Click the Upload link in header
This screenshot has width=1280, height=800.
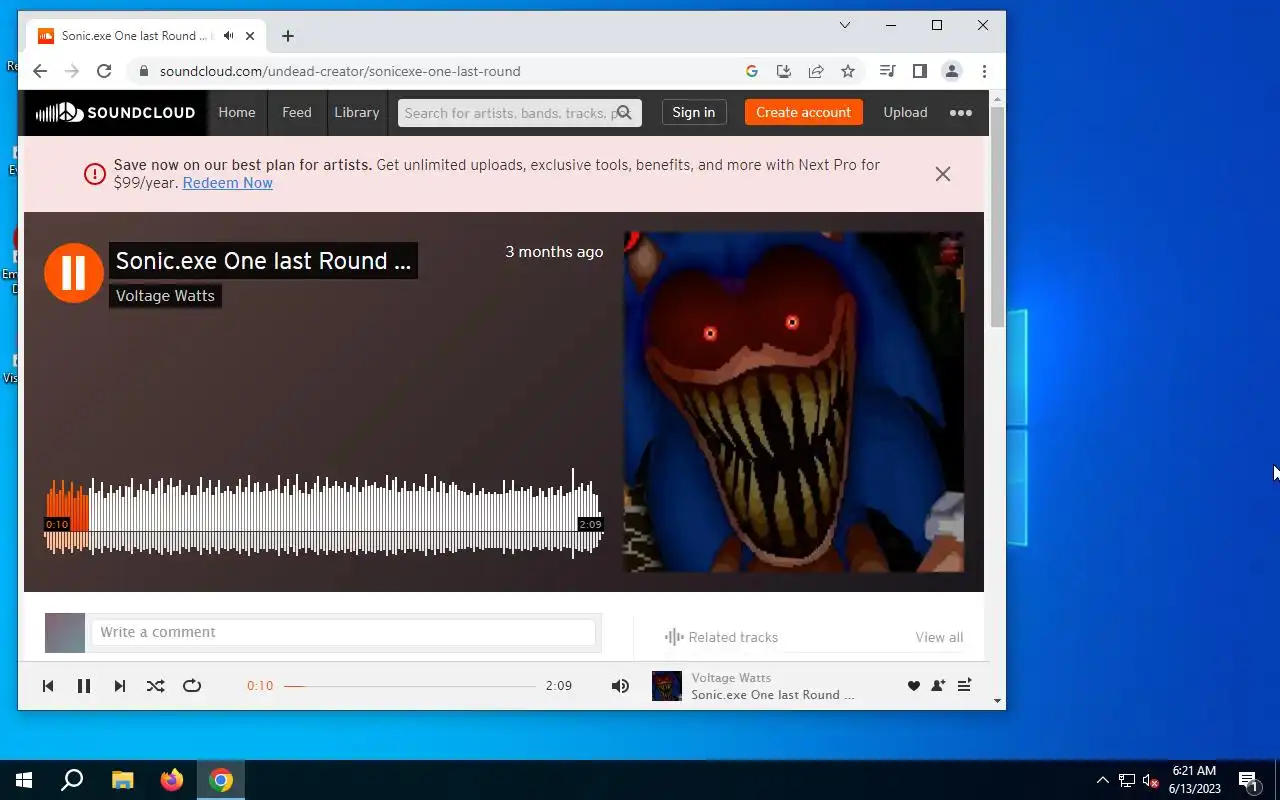point(905,113)
